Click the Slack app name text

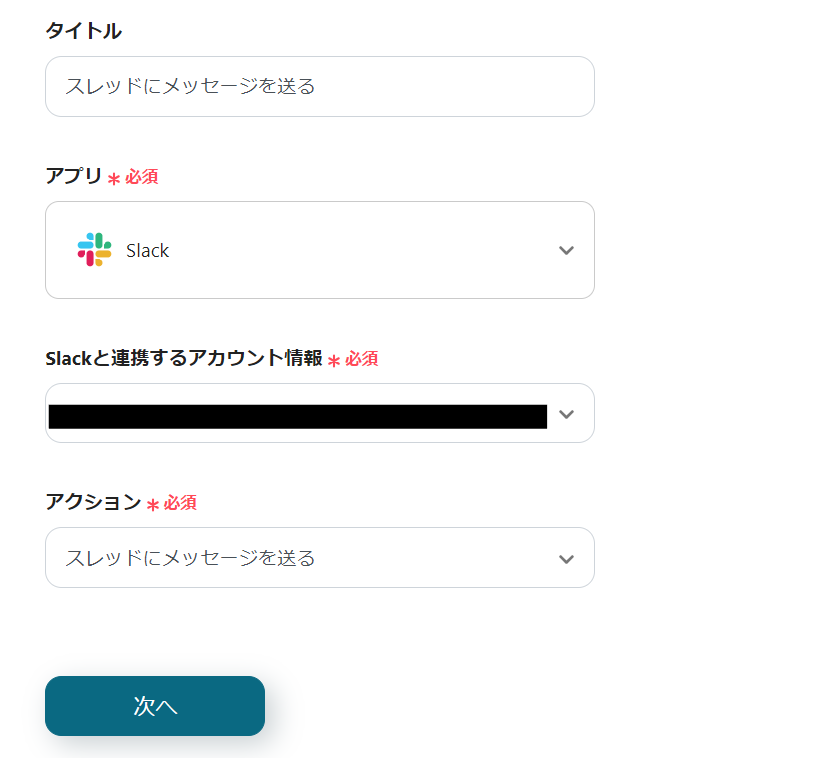[x=148, y=251]
